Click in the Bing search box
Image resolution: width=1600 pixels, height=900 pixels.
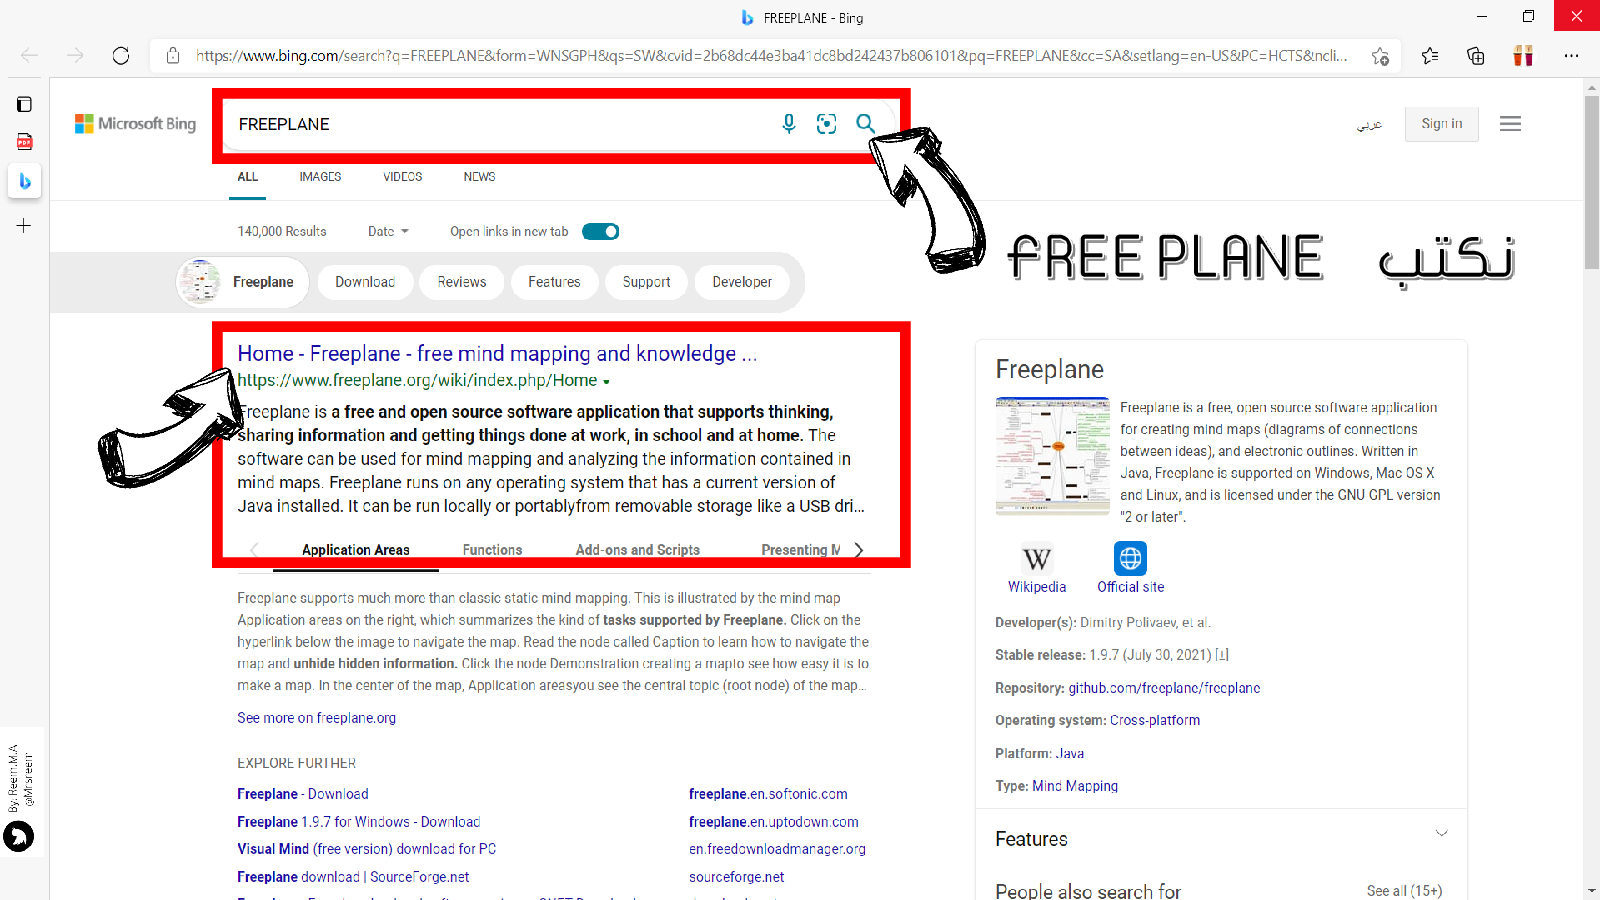click(500, 124)
